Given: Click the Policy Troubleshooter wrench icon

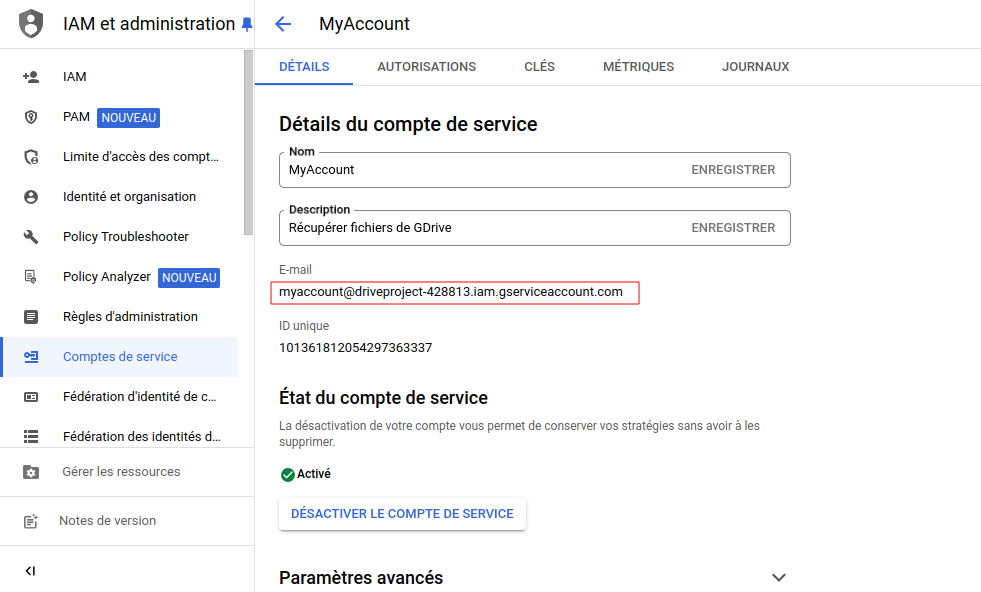Looking at the screenshot, I should (x=31, y=237).
